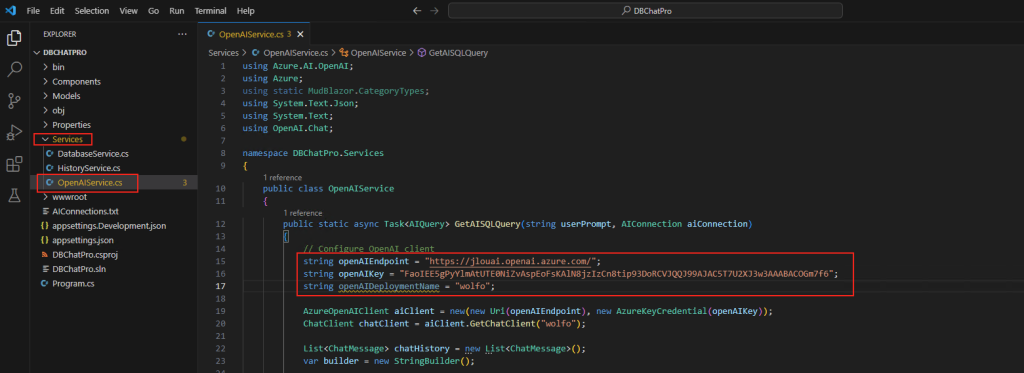Image resolution: width=1024 pixels, height=373 pixels.
Task: Click the AzureOpenAIClient declaration on line 19
Action: click(538, 311)
